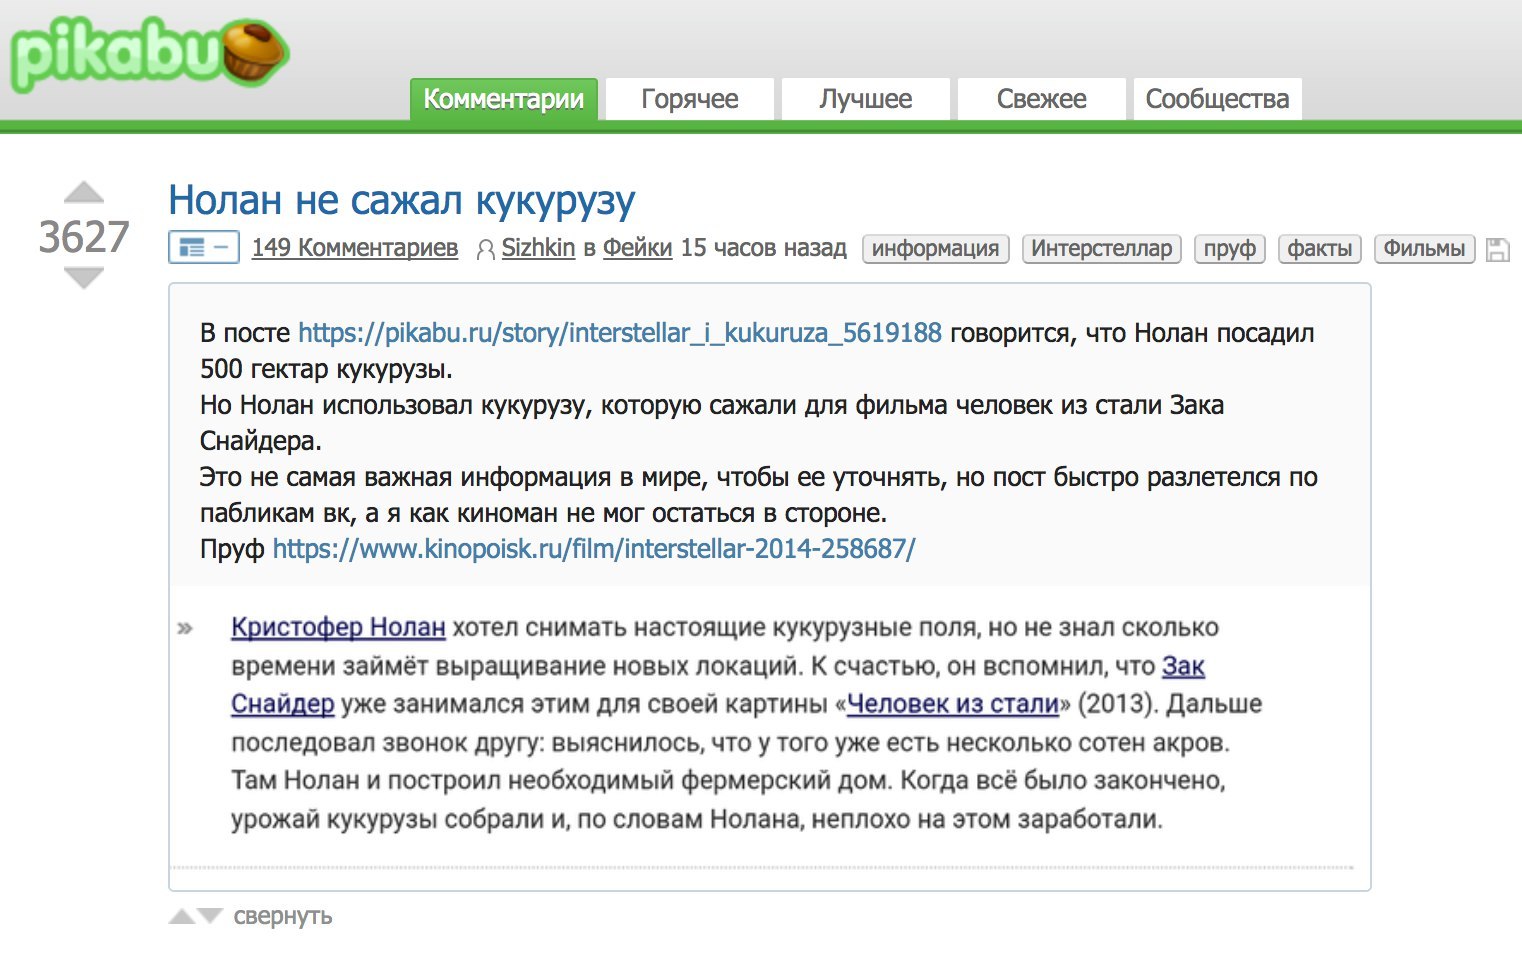Upvote the post with the up arrow

pyautogui.click(x=84, y=192)
